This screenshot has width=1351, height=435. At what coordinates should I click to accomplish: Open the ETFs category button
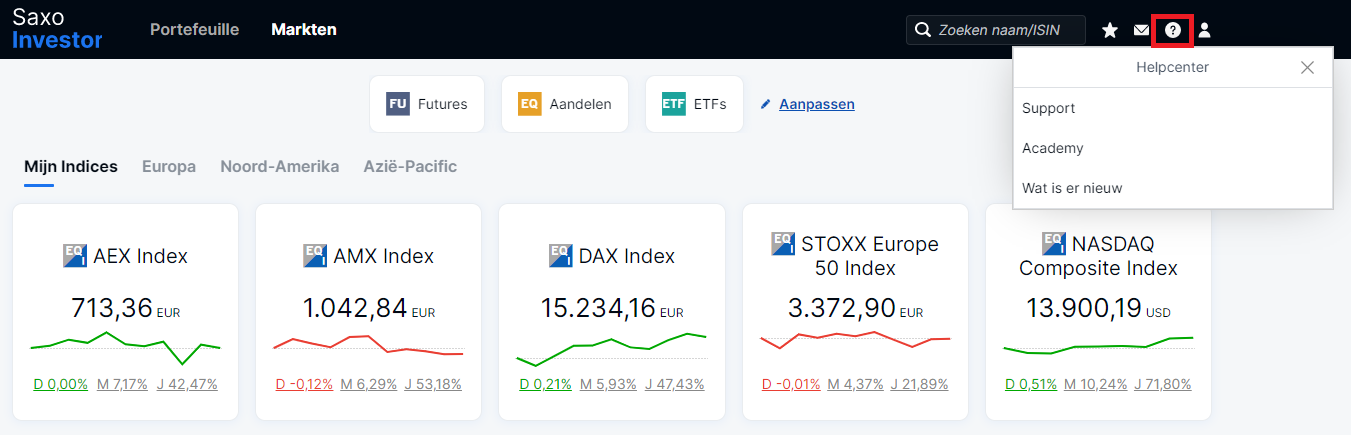tap(695, 104)
